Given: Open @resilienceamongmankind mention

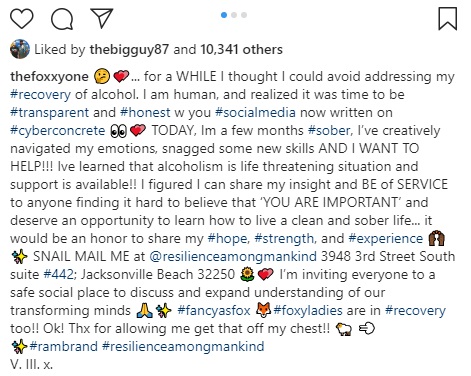Looking at the screenshot, I should coord(233,257).
